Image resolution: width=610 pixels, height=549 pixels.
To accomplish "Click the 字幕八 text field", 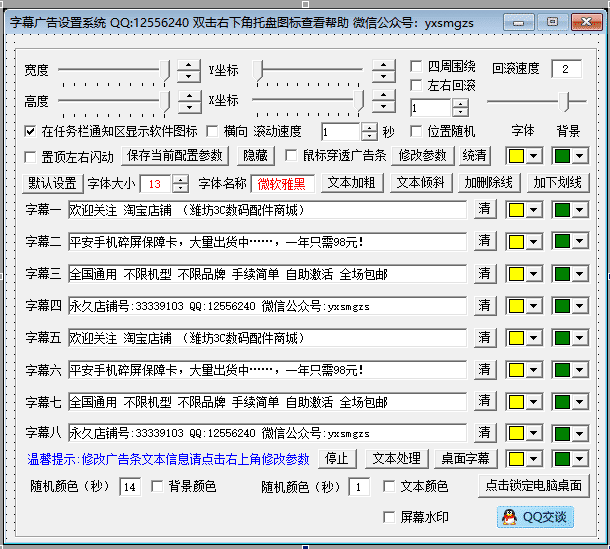I will point(267,433).
